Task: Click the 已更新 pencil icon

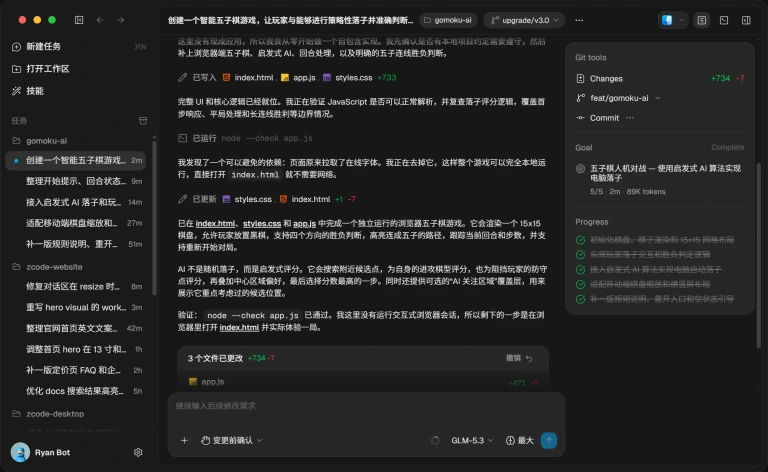Action: point(182,199)
